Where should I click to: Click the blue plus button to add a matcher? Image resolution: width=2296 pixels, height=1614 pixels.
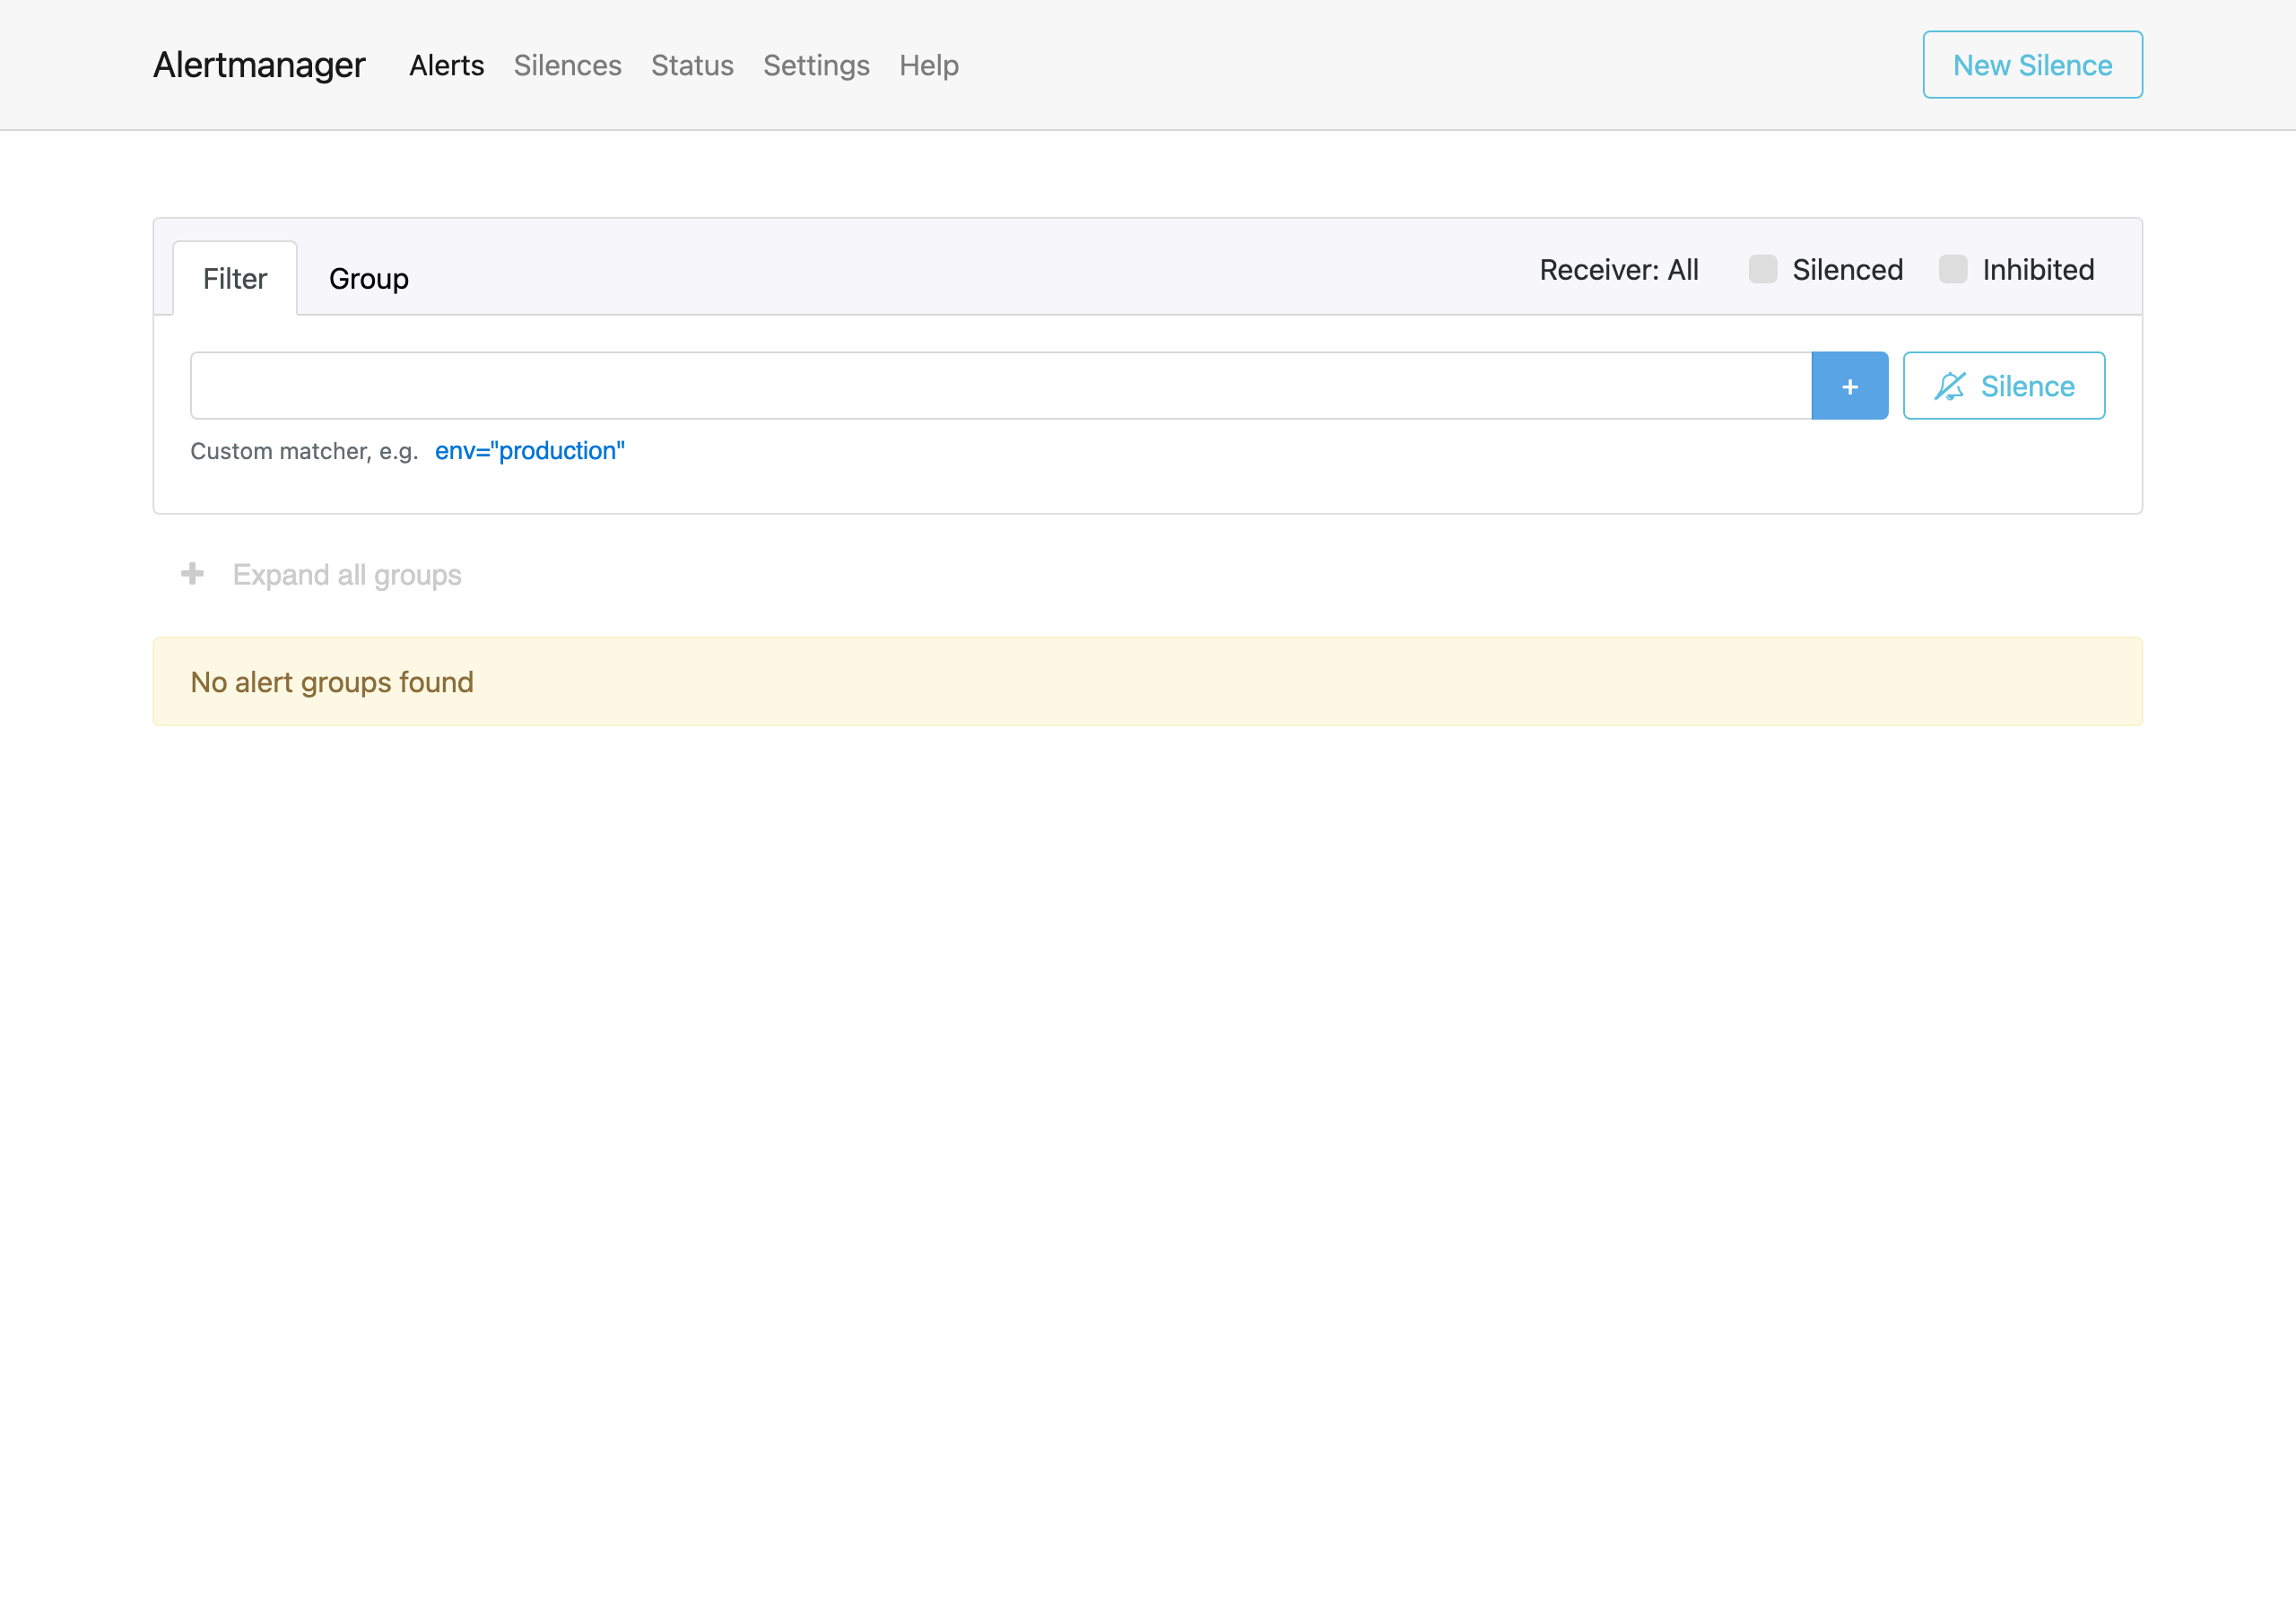(x=1849, y=385)
